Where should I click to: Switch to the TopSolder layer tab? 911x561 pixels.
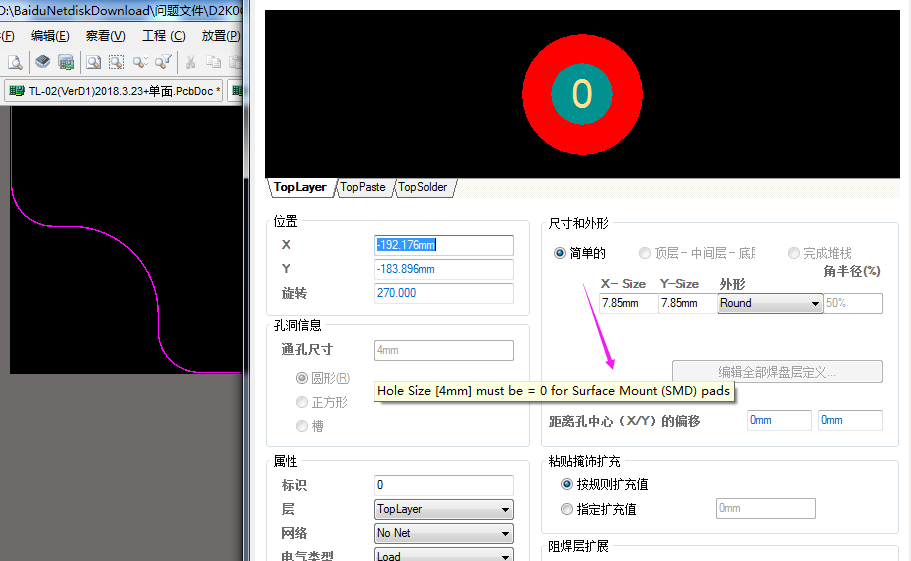click(423, 187)
